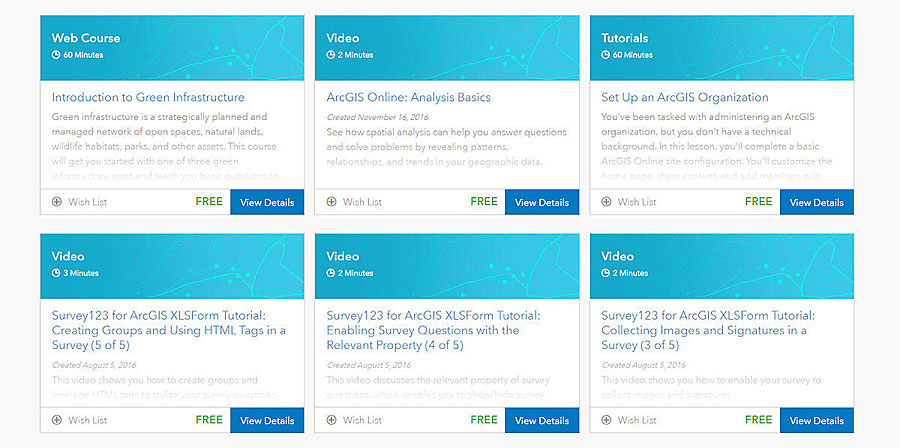View Details for Introduction to Green Infrastructure
The image size is (900, 448).
click(x=267, y=202)
